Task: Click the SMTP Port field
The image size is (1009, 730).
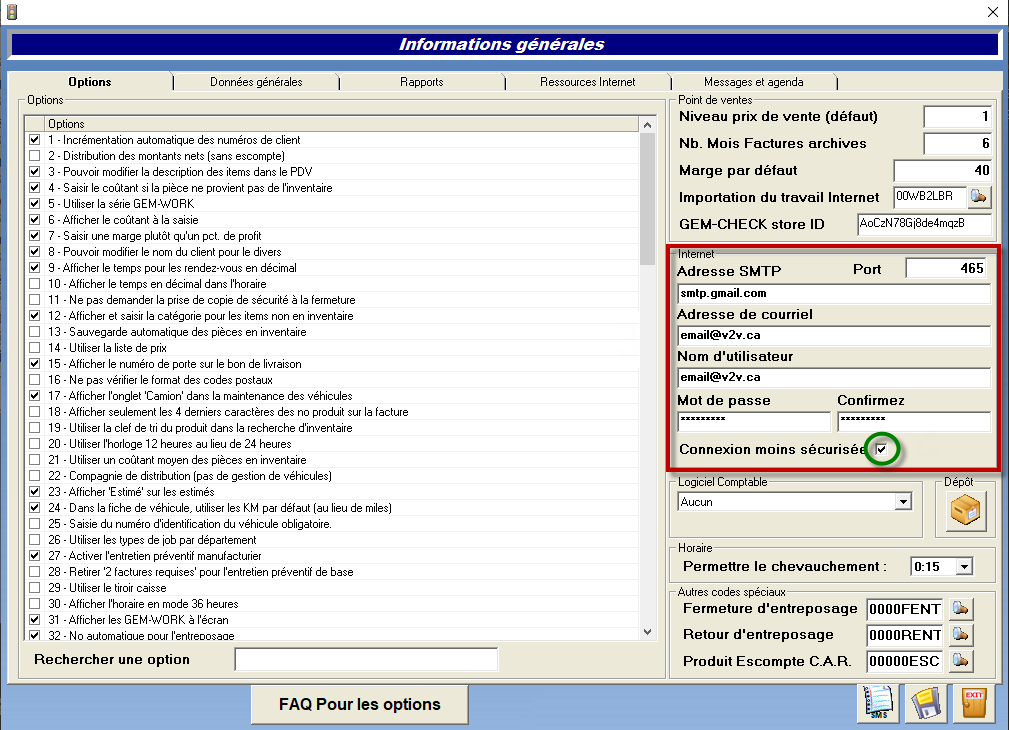Action: 947,268
